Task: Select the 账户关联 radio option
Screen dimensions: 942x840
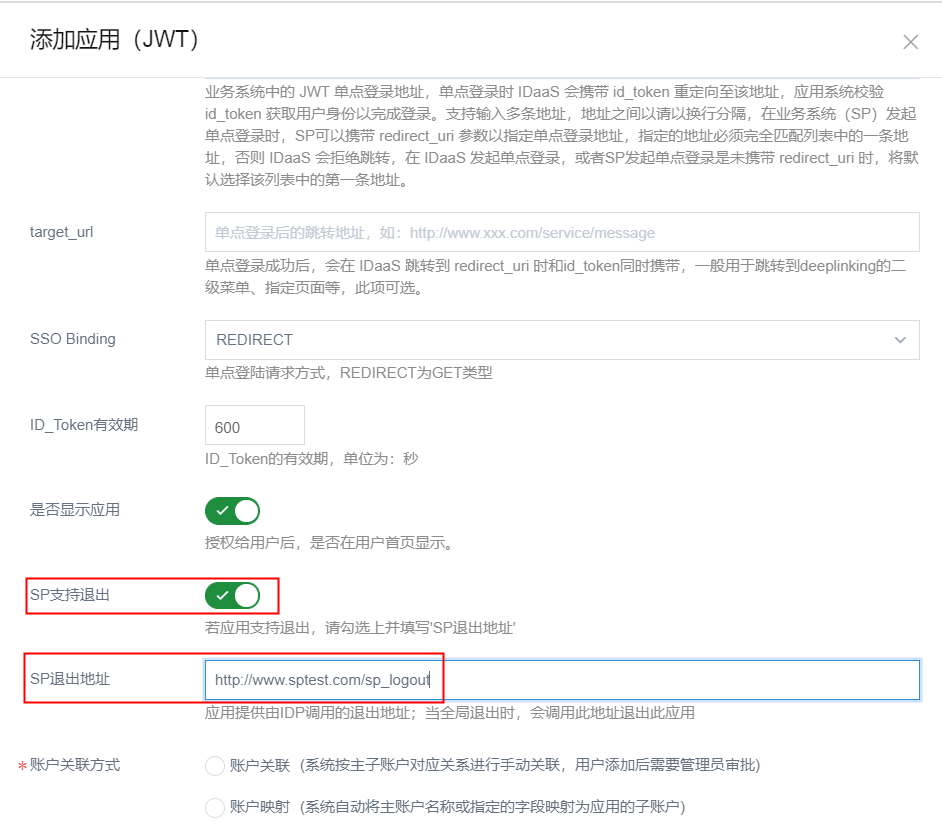Action: pos(214,766)
